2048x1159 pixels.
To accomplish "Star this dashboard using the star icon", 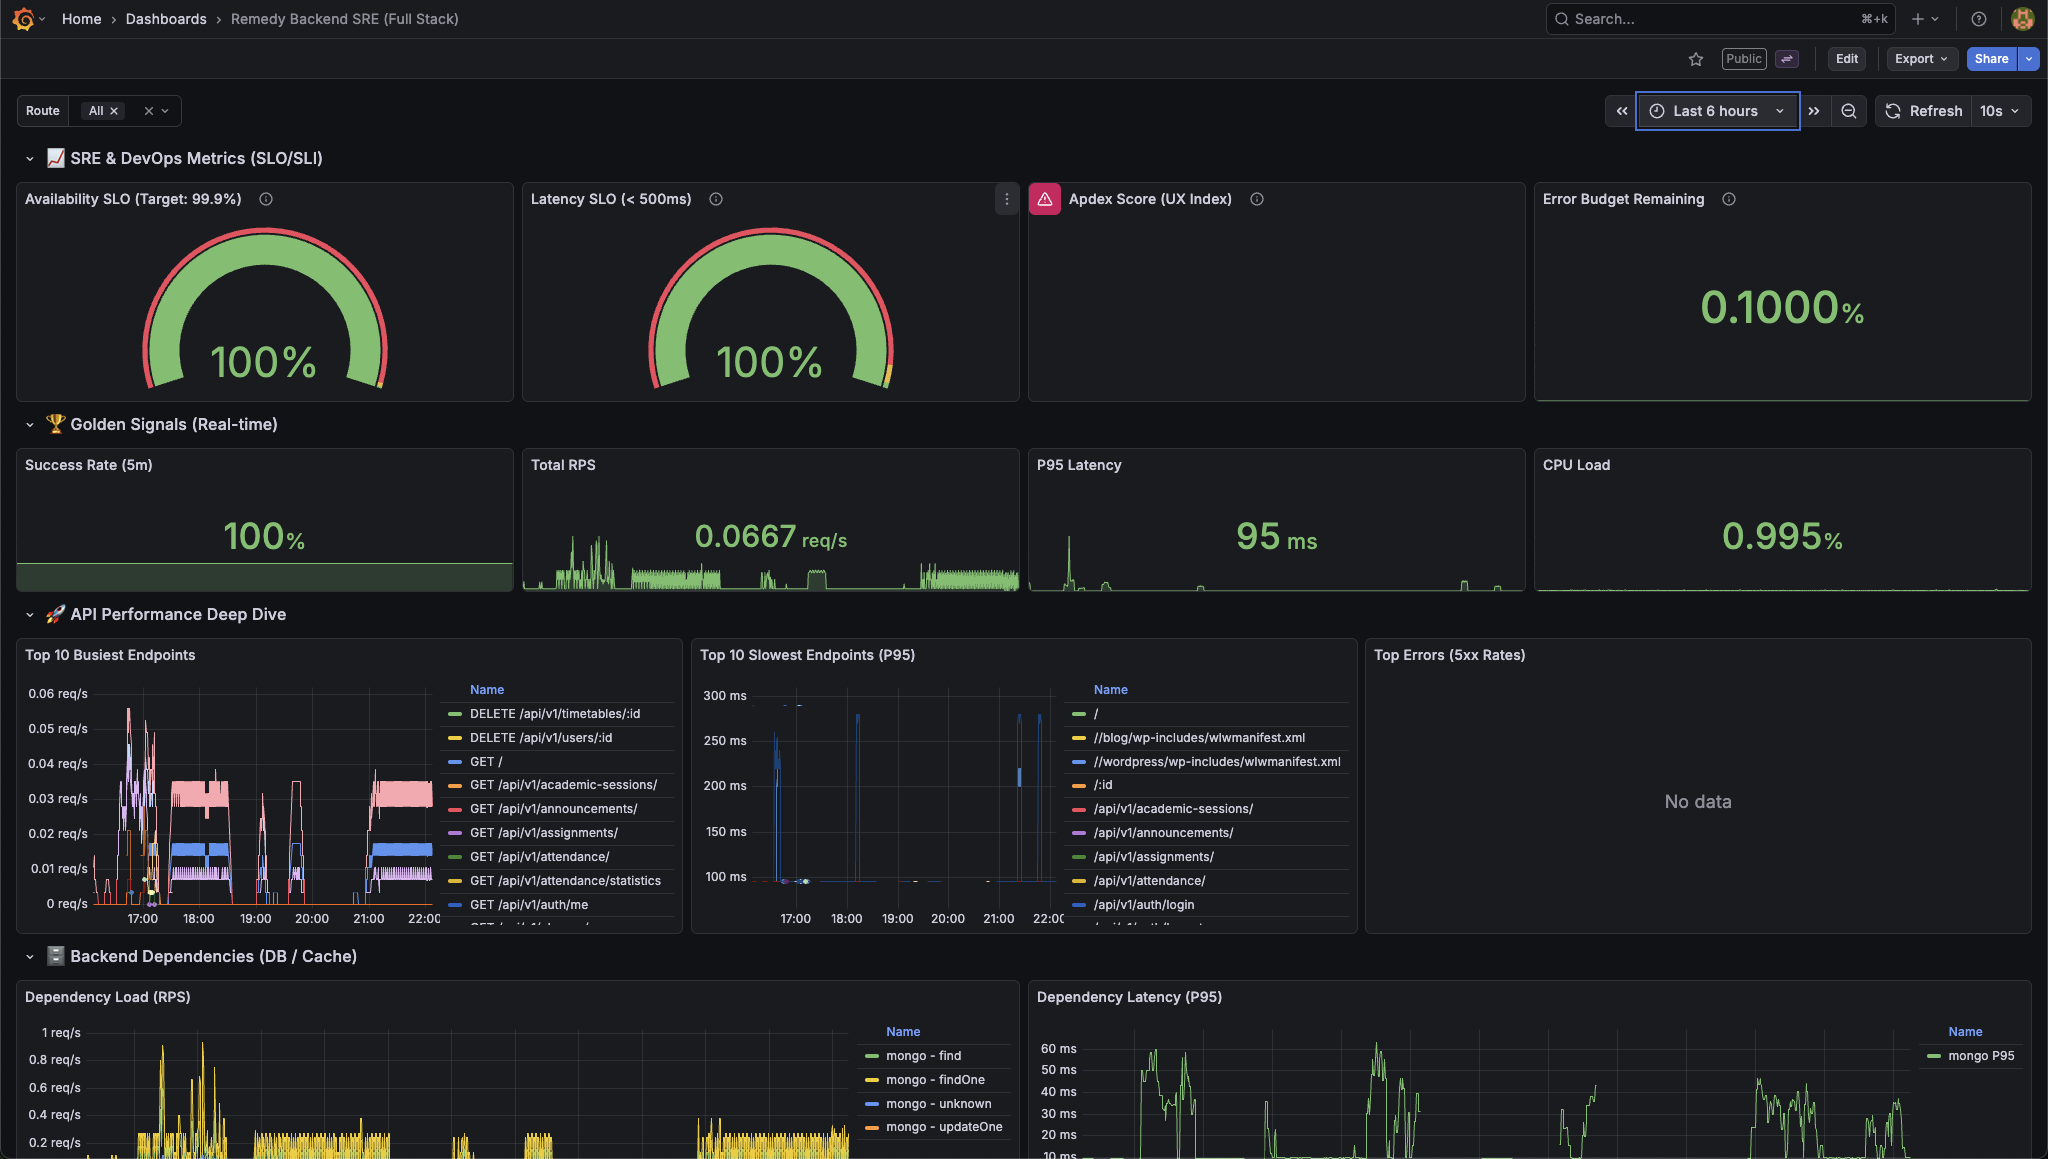I will tap(1696, 59).
